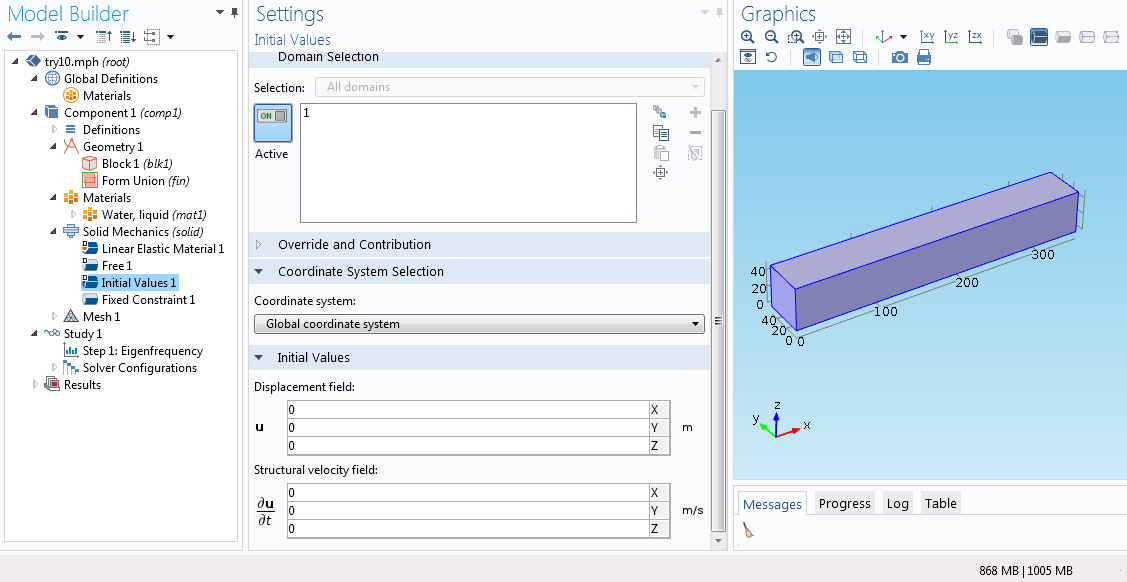1127x582 pixels.
Task: Toggle the Active selection ON switch
Action: 273,117
